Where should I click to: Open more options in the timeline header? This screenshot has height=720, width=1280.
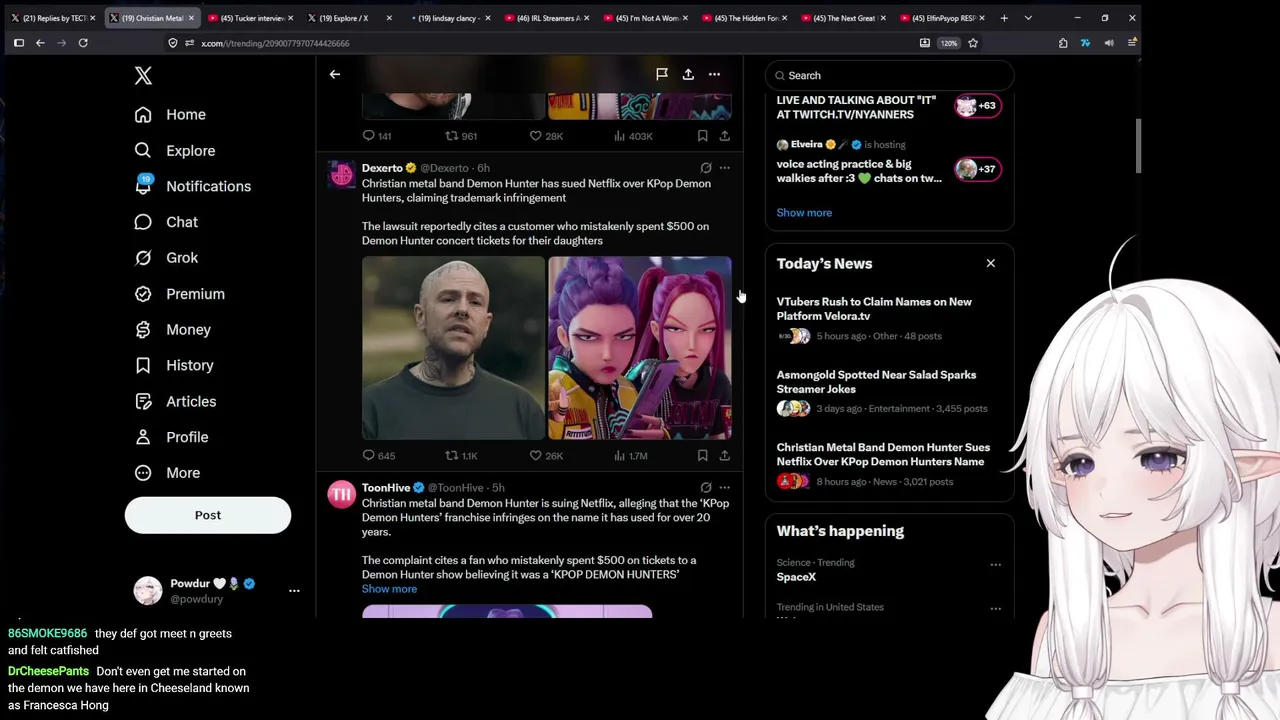[714, 74]
